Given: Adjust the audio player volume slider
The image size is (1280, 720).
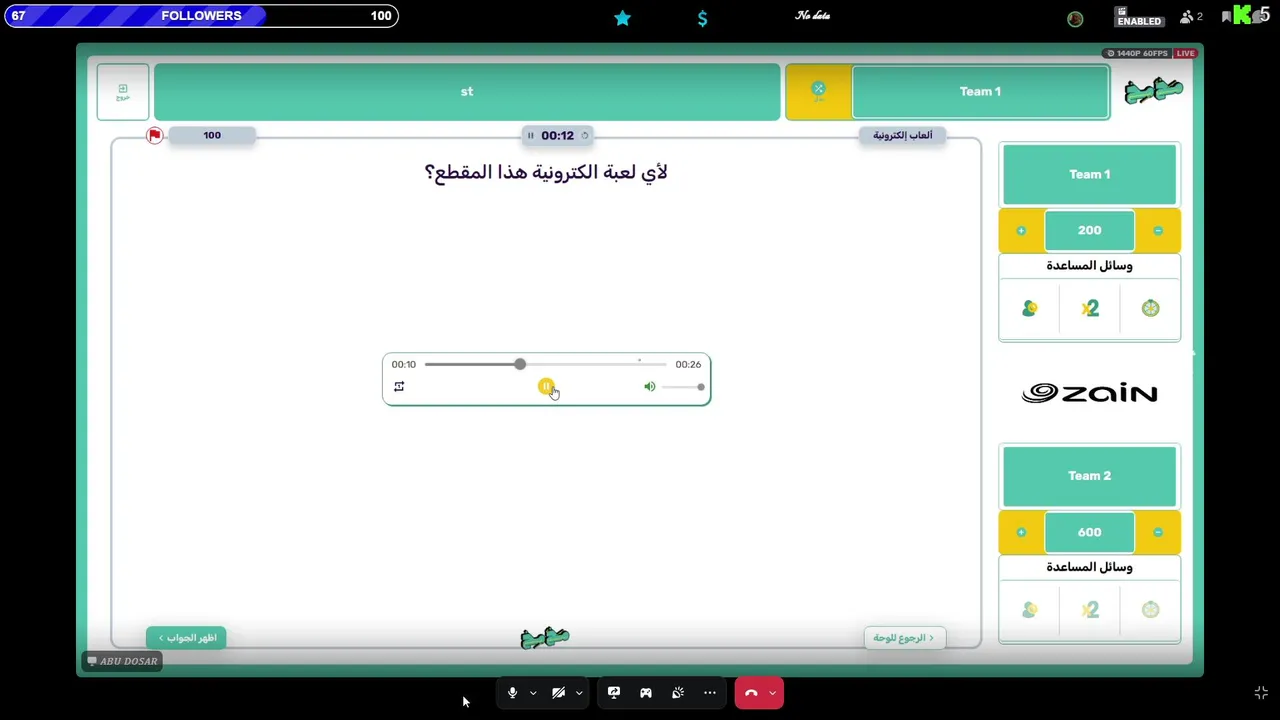Looking at the screenshot, I should click(x=683, y=387).
